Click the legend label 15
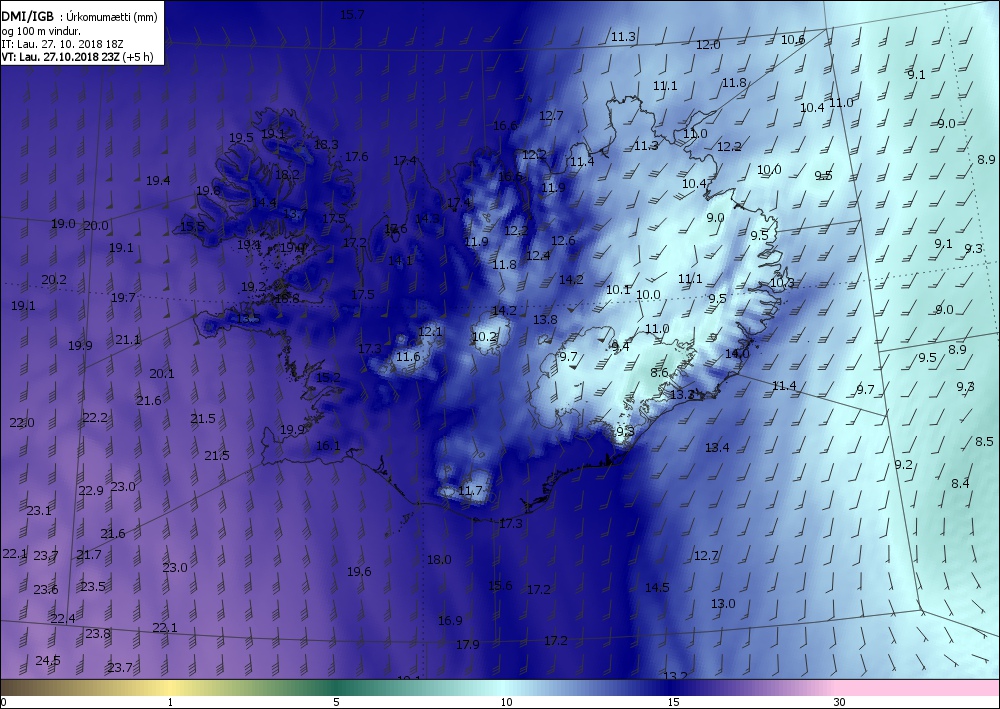 point(673,703)
